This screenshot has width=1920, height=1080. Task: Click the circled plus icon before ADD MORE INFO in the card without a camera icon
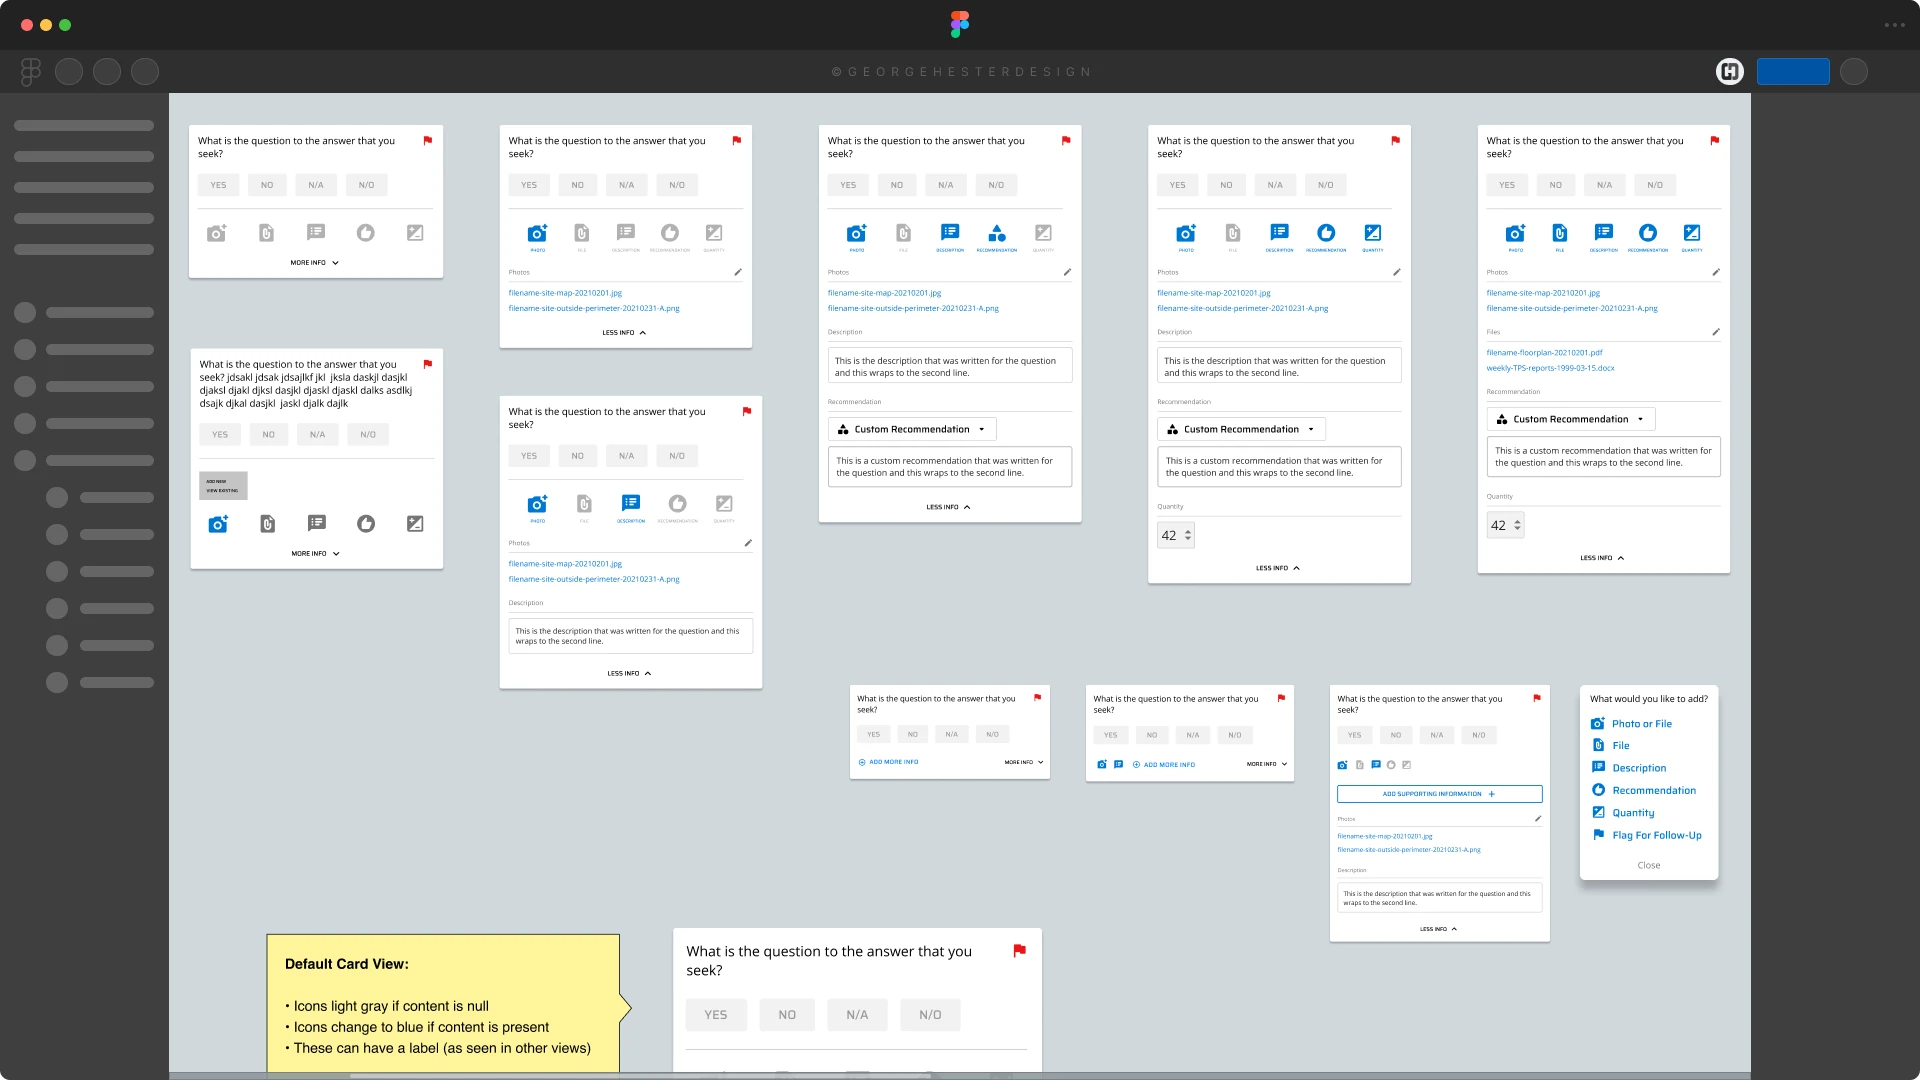(x=862, y=762)
